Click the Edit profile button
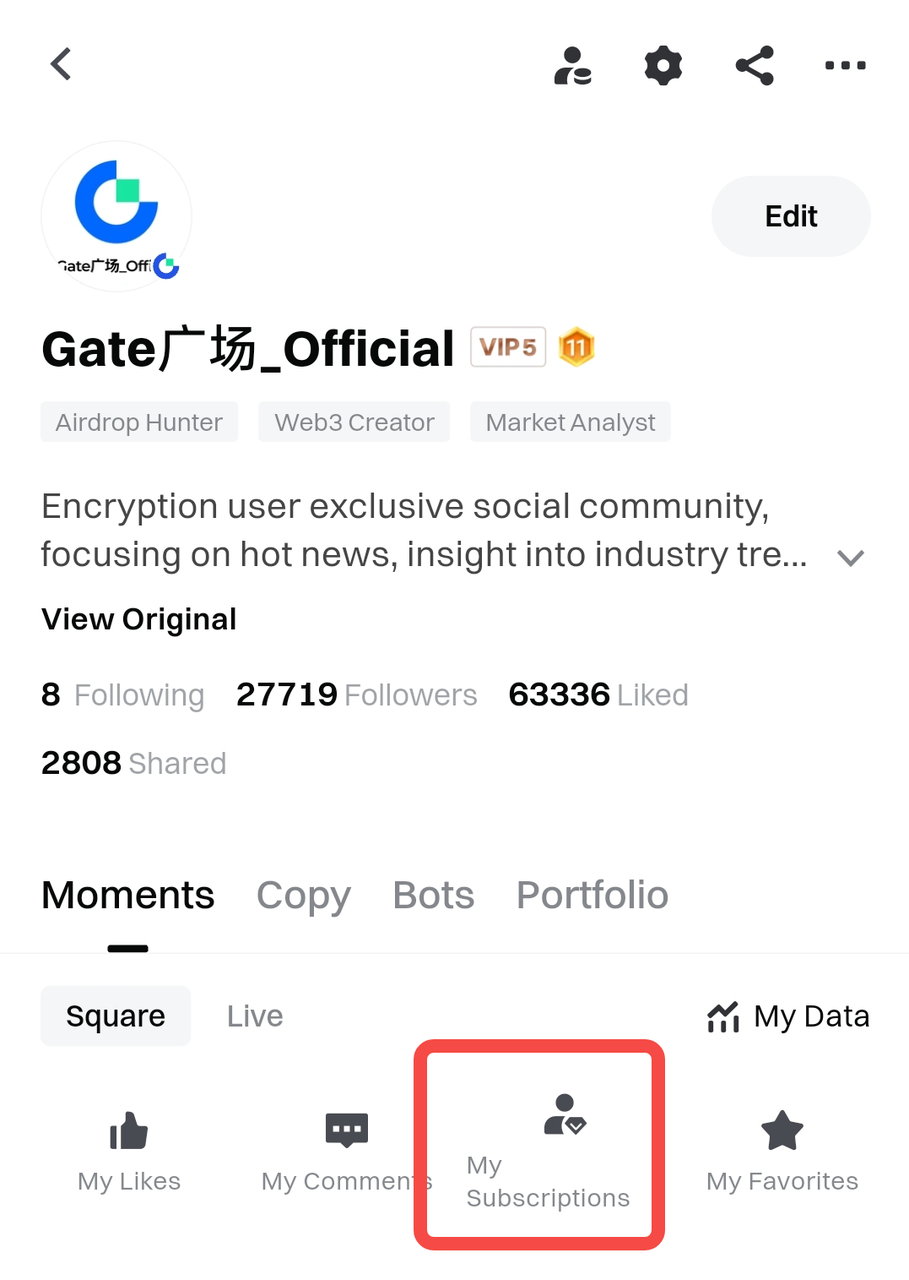 [791, 216]
